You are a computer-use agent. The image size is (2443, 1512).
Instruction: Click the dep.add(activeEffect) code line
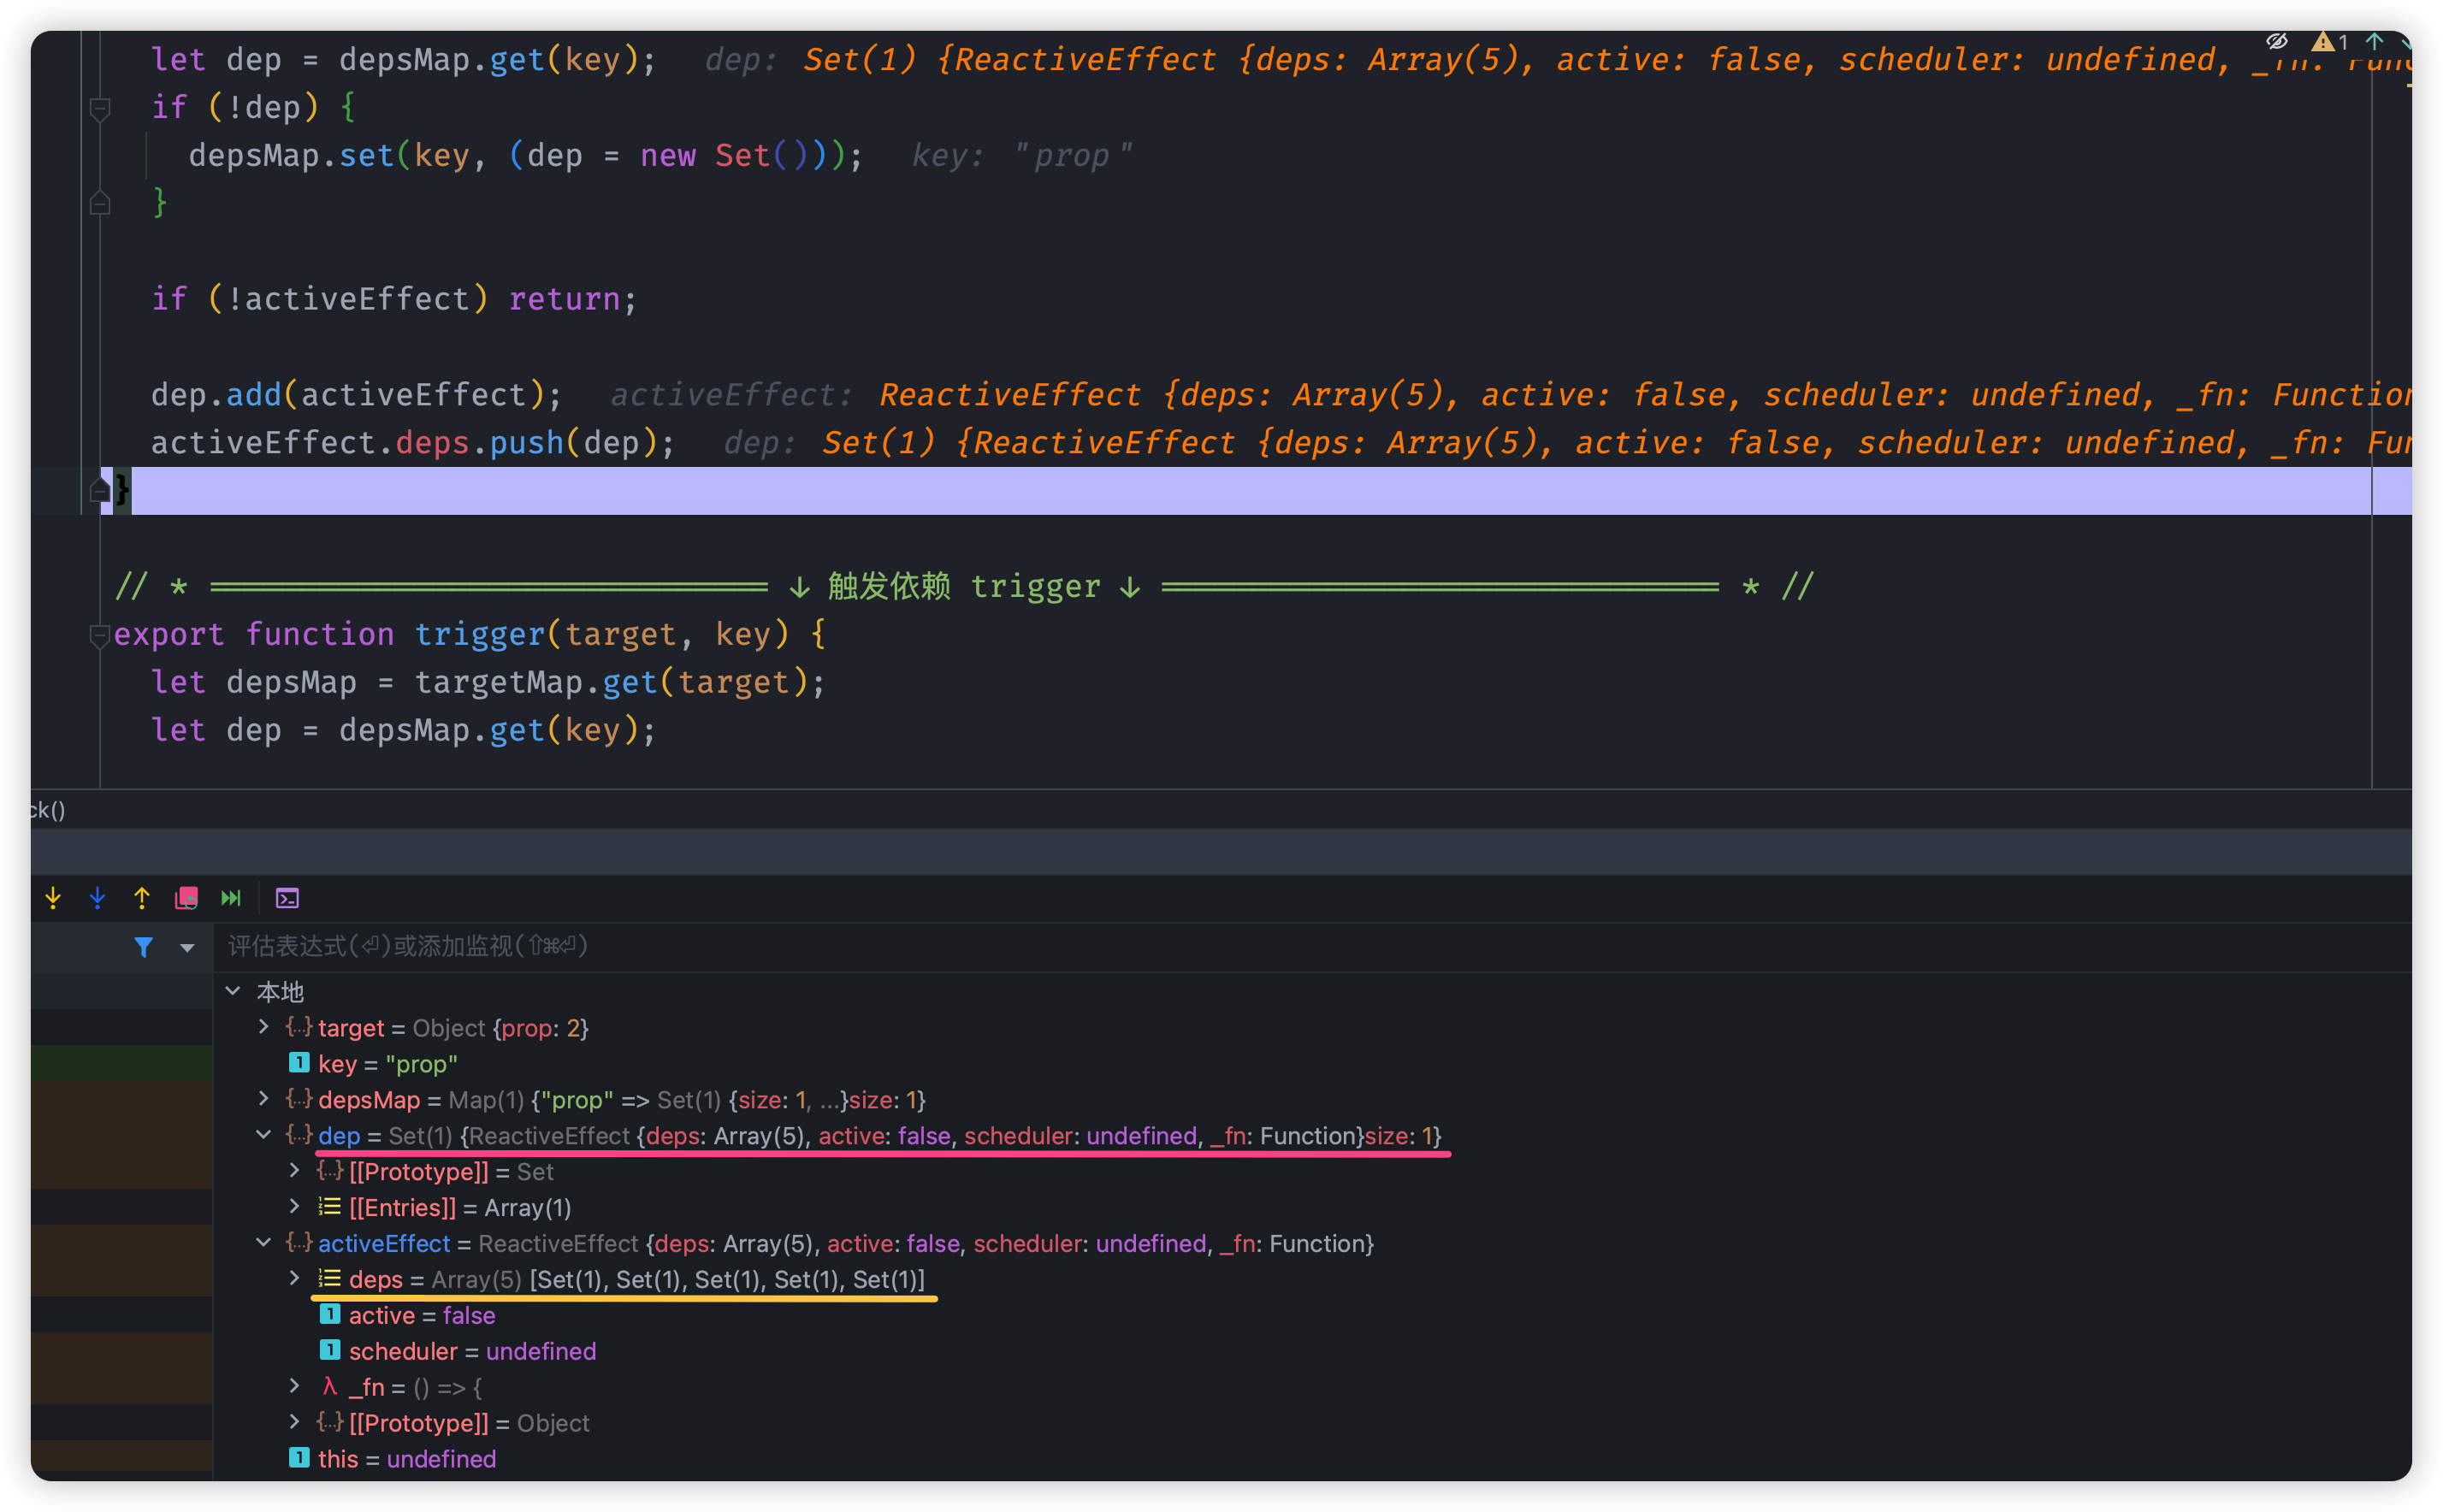[357, 395]
